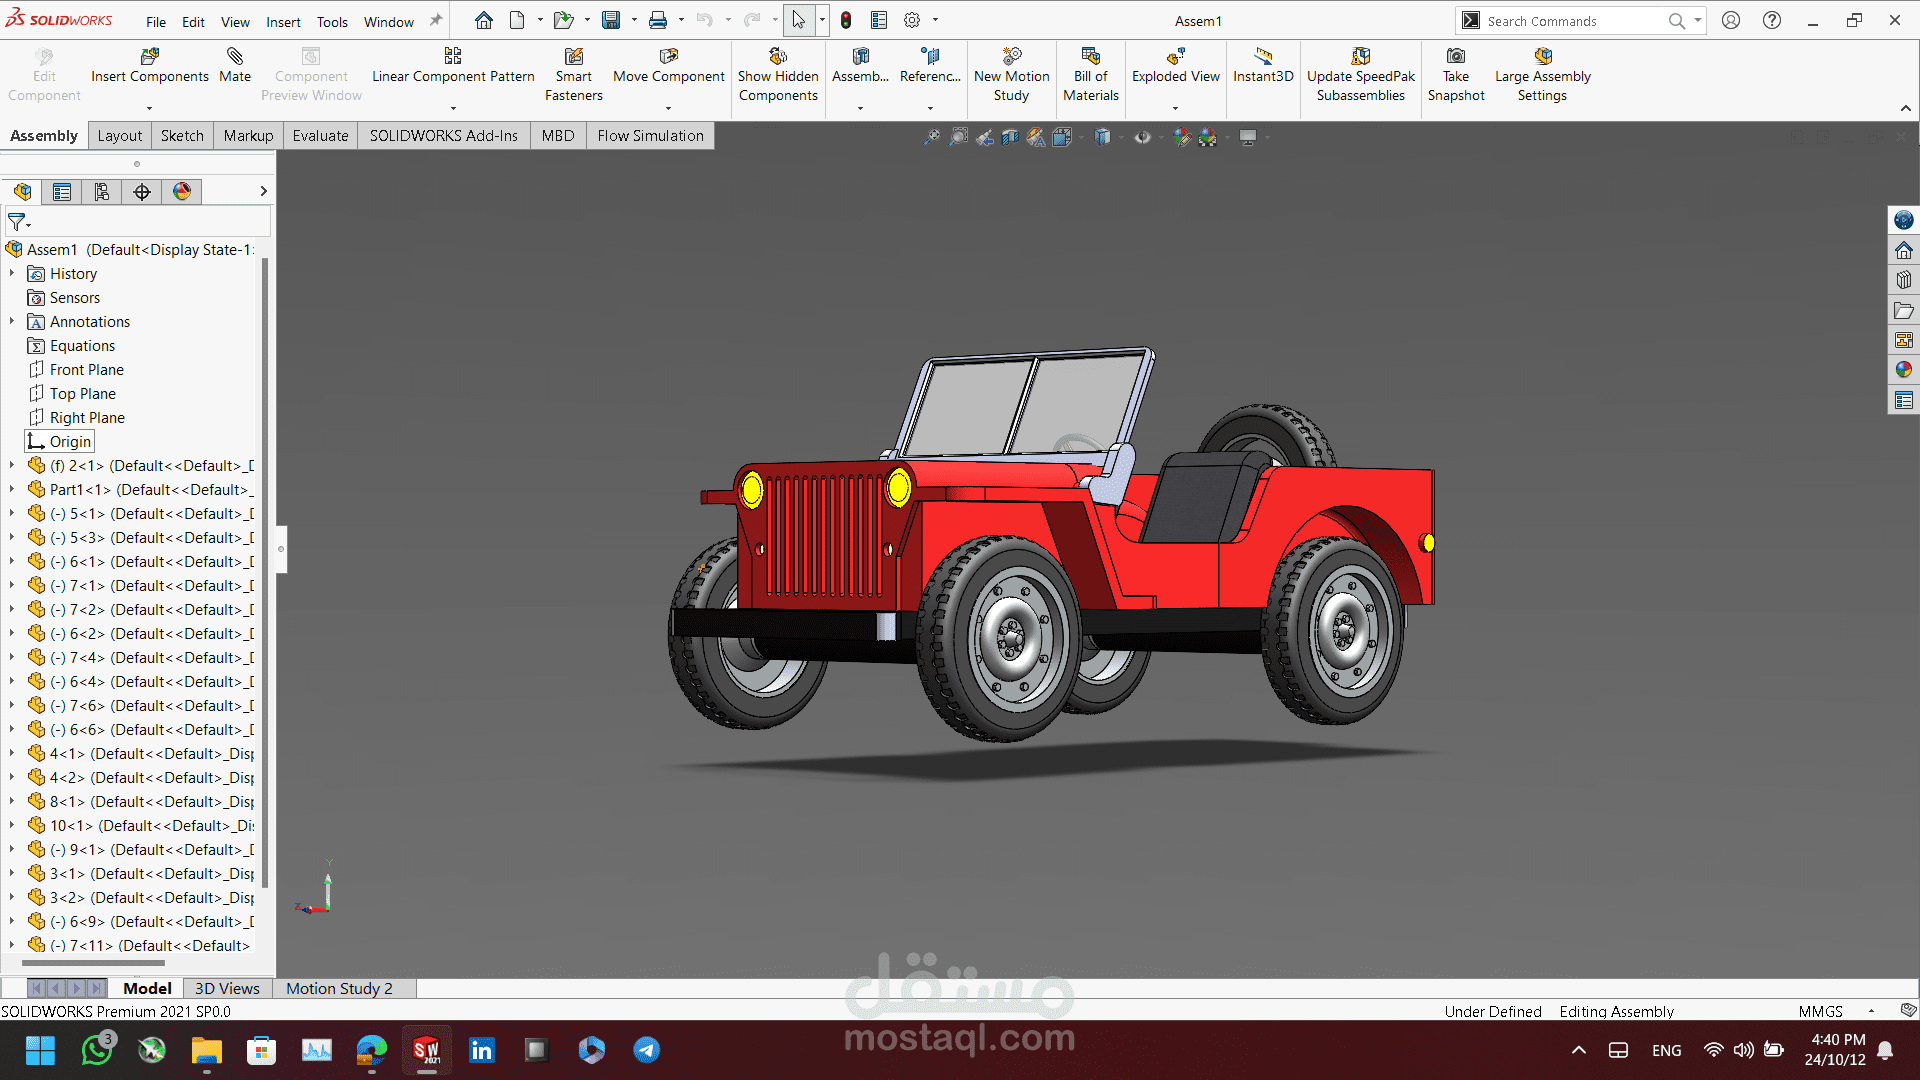Viewport: 1920px width, 1080px height.
Task: Click the Mate tool icon
Action: click(235, 57)
